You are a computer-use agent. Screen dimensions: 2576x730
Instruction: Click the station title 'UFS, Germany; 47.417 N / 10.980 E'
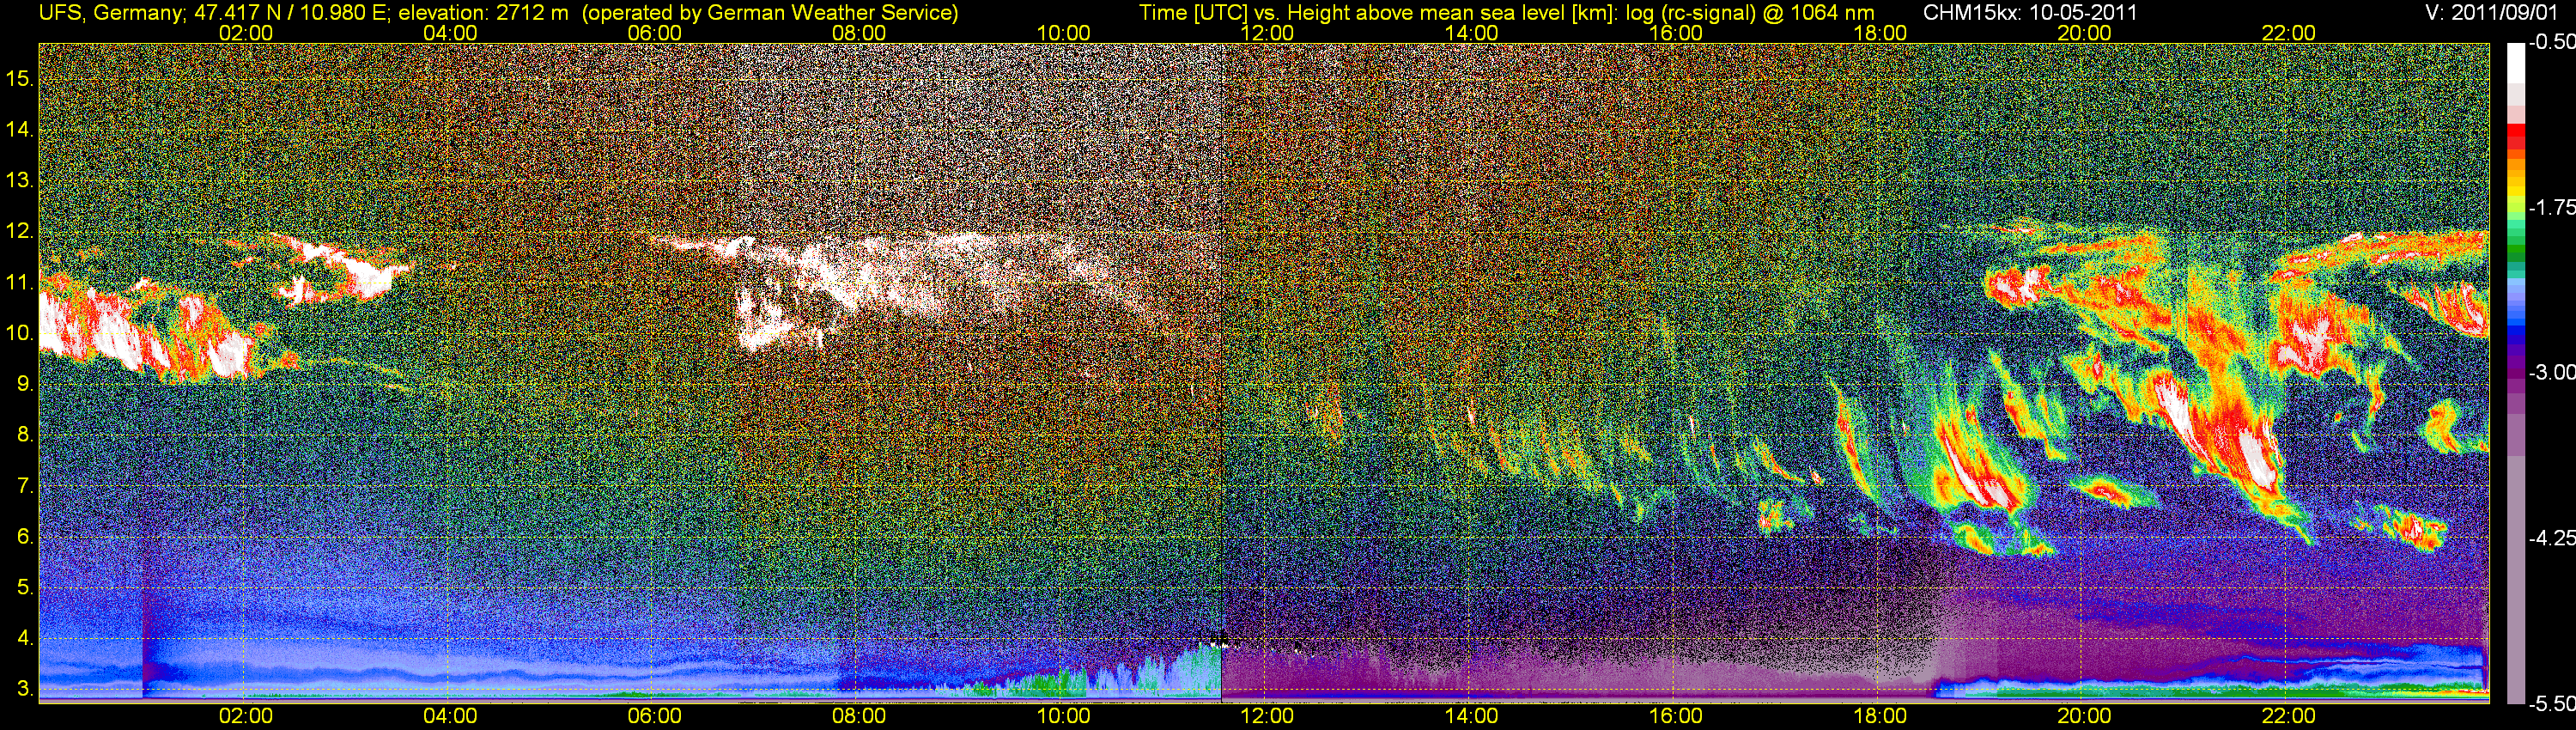coord(212,13)
